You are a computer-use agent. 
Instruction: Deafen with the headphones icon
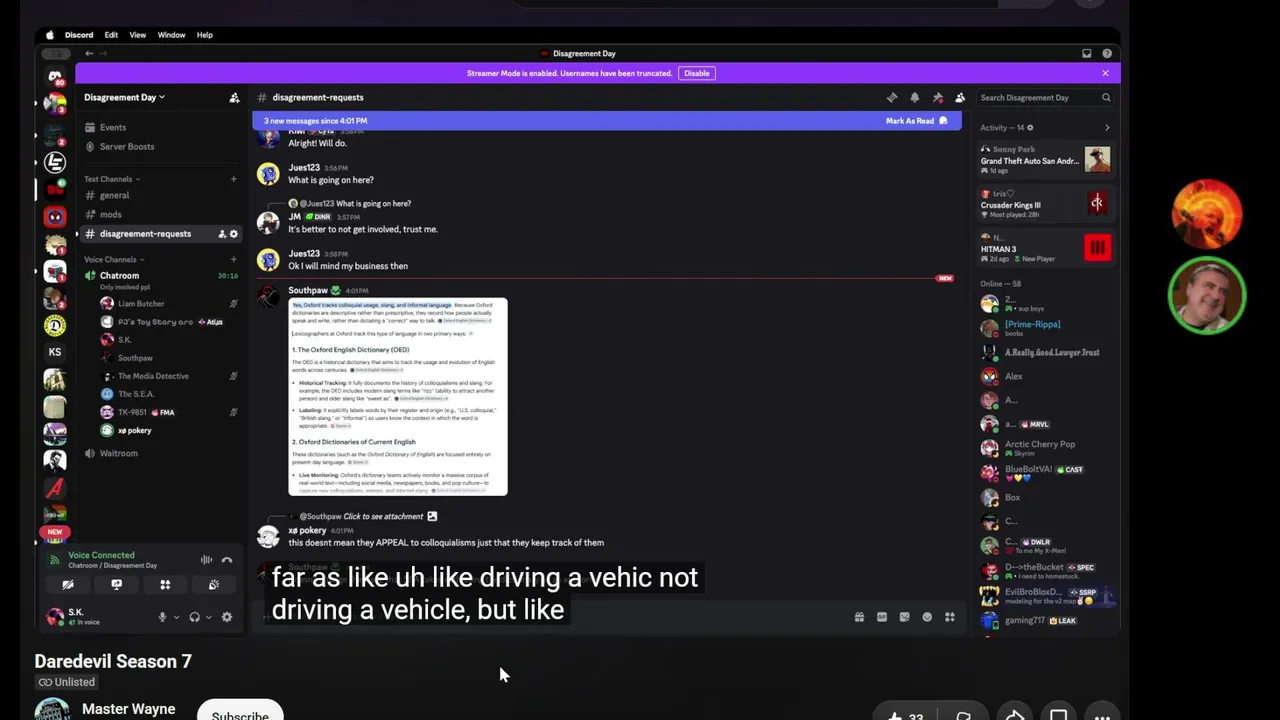point(194,617)
